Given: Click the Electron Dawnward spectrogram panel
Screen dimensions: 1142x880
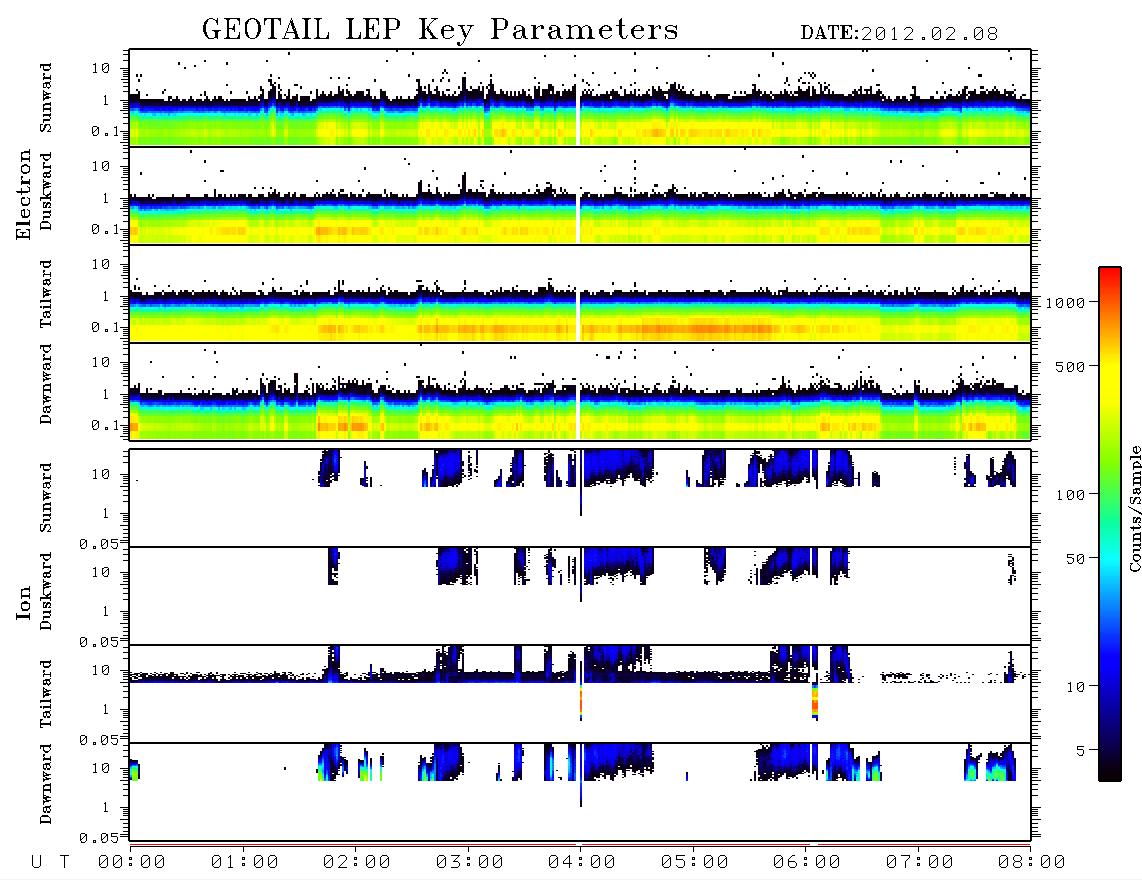Looking at the screenshot, I should [580, 391].
